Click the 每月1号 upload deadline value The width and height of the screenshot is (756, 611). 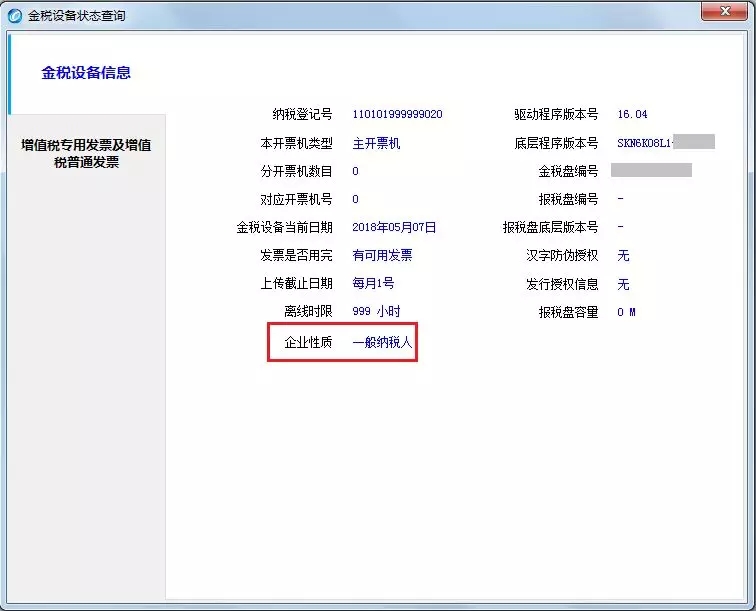click(x=373, y=283)
